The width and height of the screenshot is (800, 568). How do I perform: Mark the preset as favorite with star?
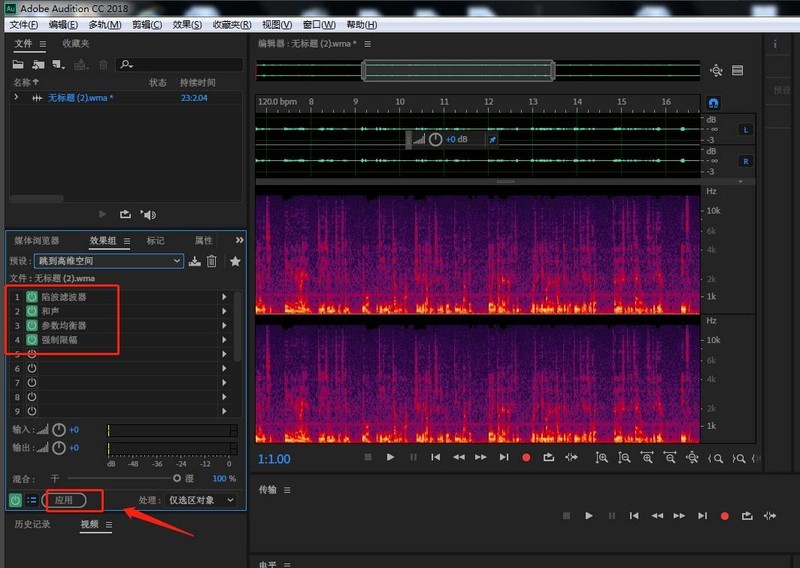pyautogui.click(x=235, y=261)
